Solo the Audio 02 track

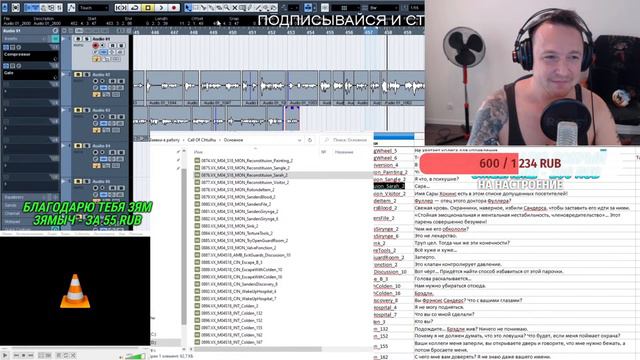tap(86, 75)
